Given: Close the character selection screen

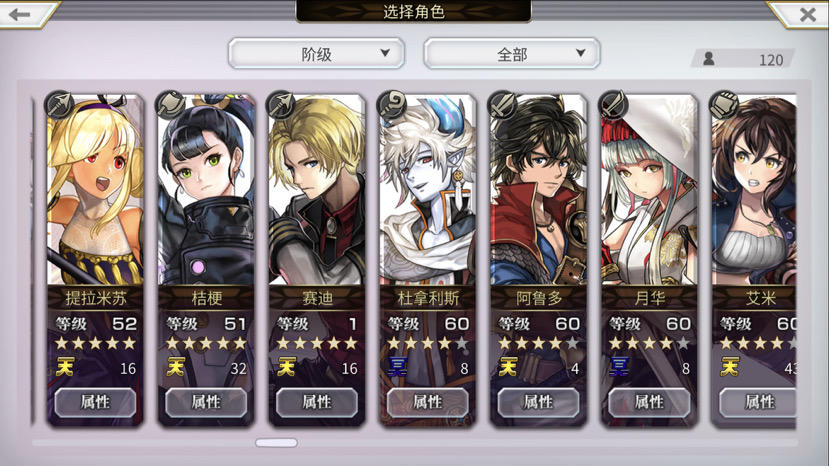Looking at the screenshot, I should (807, 14).
